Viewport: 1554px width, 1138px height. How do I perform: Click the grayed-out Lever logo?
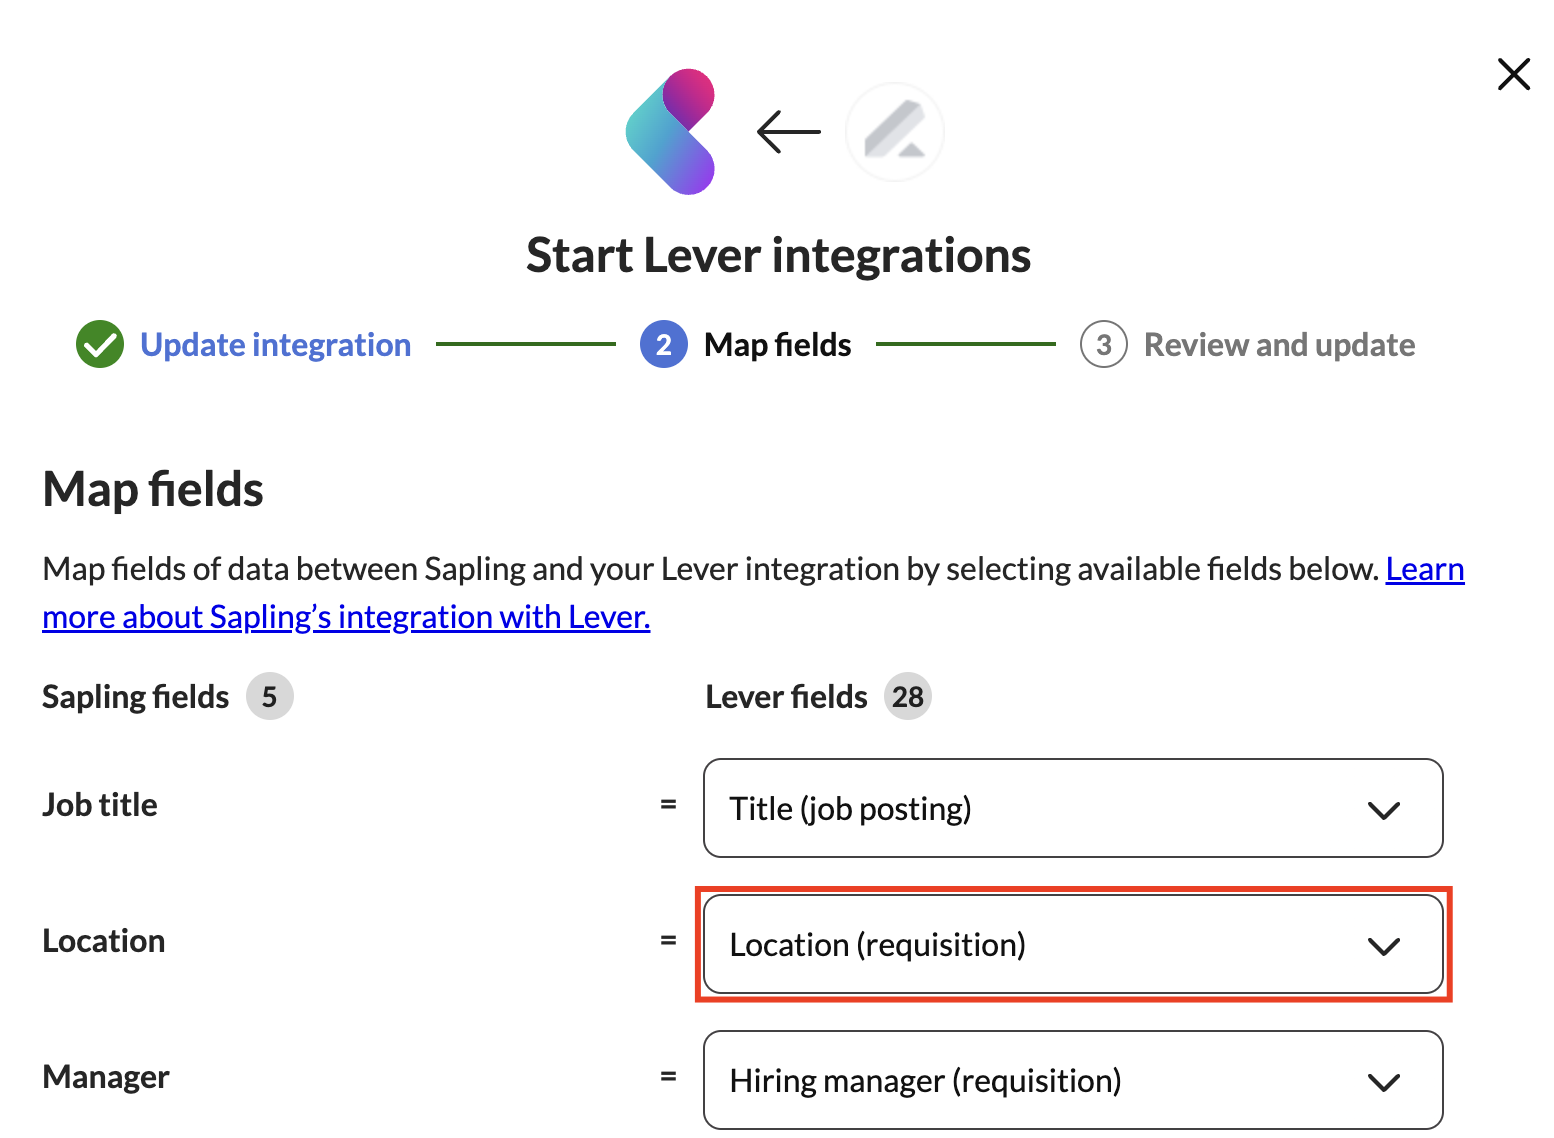click(x=895, y=132)
